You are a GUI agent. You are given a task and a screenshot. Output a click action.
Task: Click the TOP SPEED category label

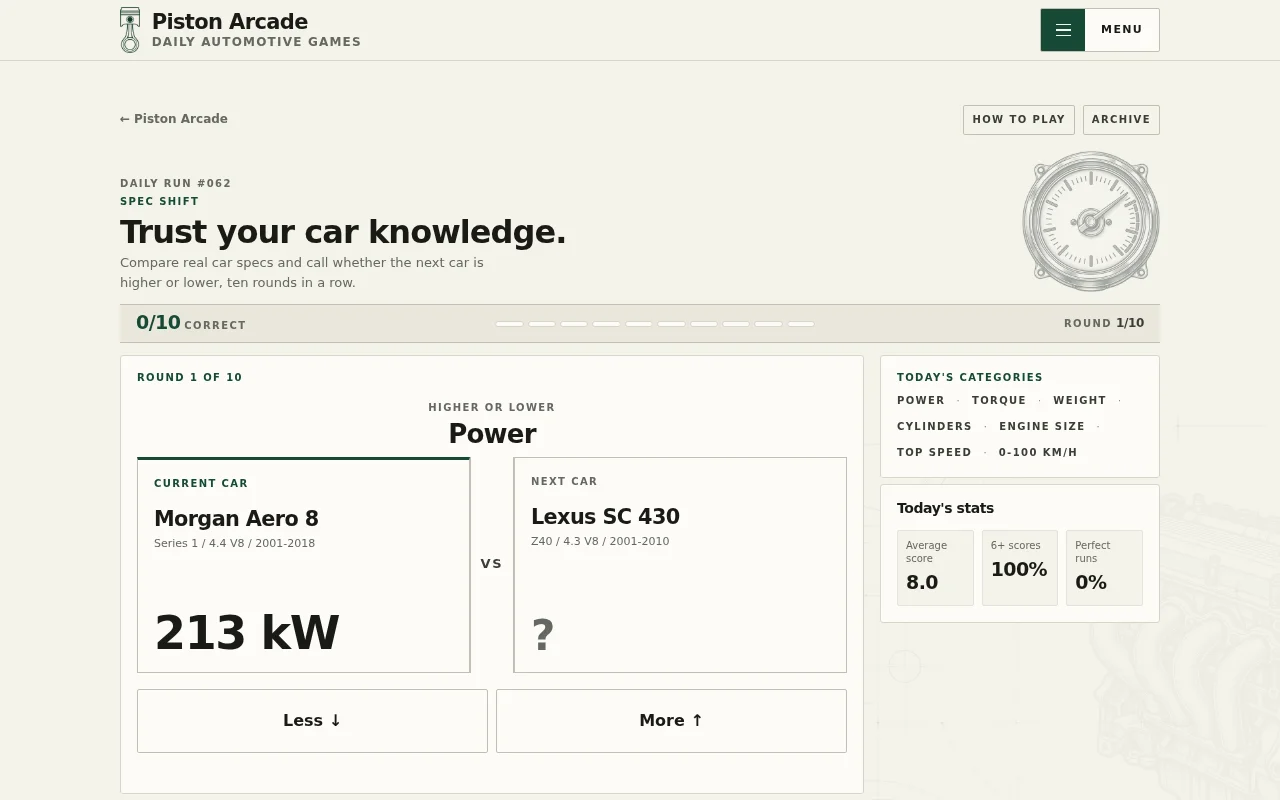934,452
